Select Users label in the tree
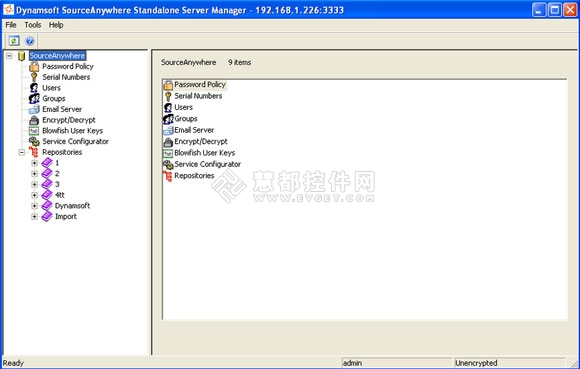The height and width of the screenshot is (369, 580). (51, 88)
